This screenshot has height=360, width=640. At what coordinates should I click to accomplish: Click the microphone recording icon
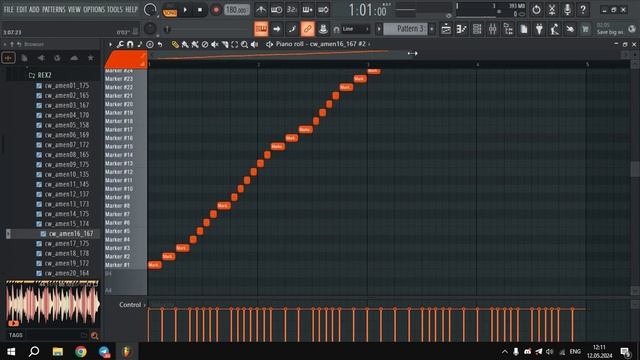tap(567, 9)
